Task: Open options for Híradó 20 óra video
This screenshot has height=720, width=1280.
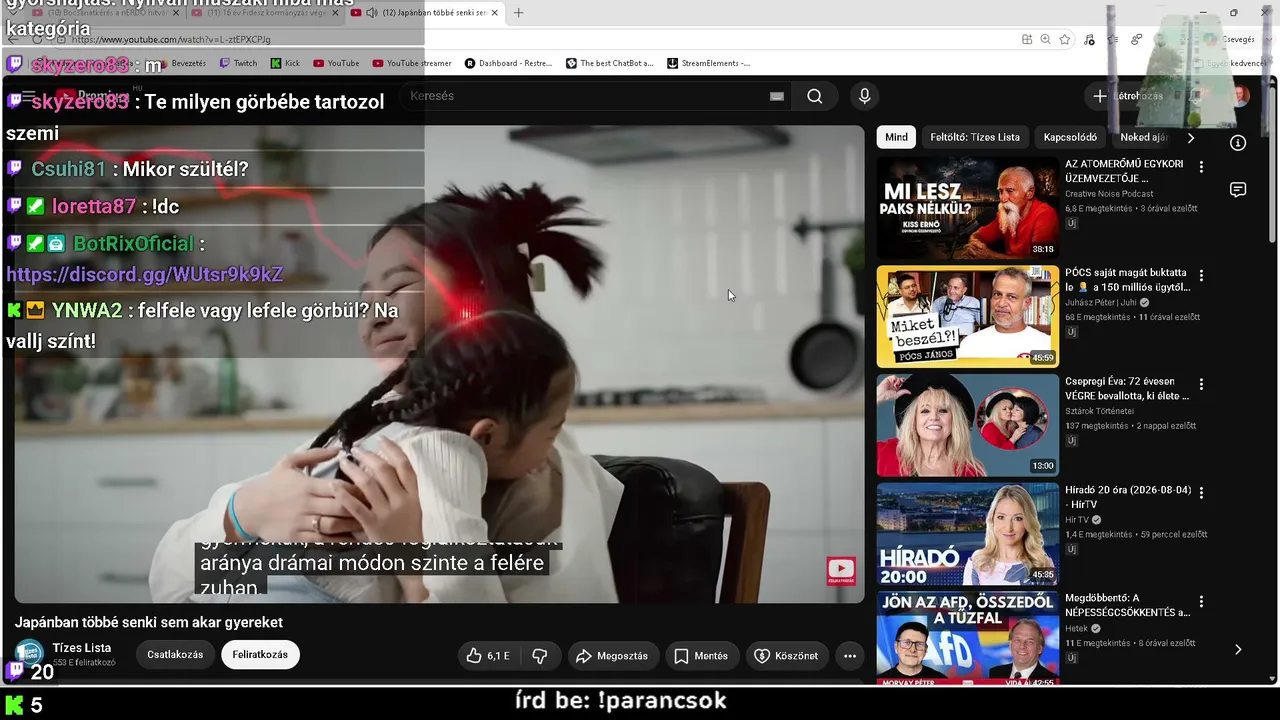Action: [x=1201, y=493]
